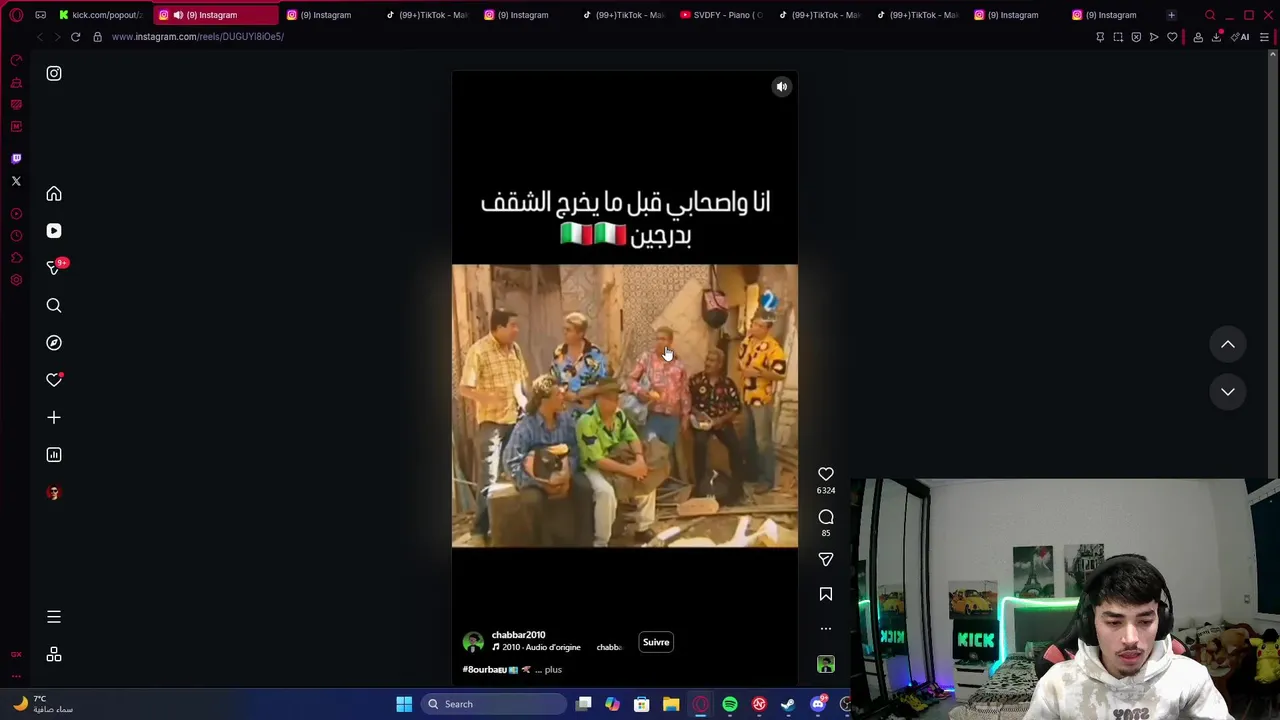This screenshot has width=1280, height=720.
Task: Share the reel via paper plane
Action: click(x=826, y=560)
